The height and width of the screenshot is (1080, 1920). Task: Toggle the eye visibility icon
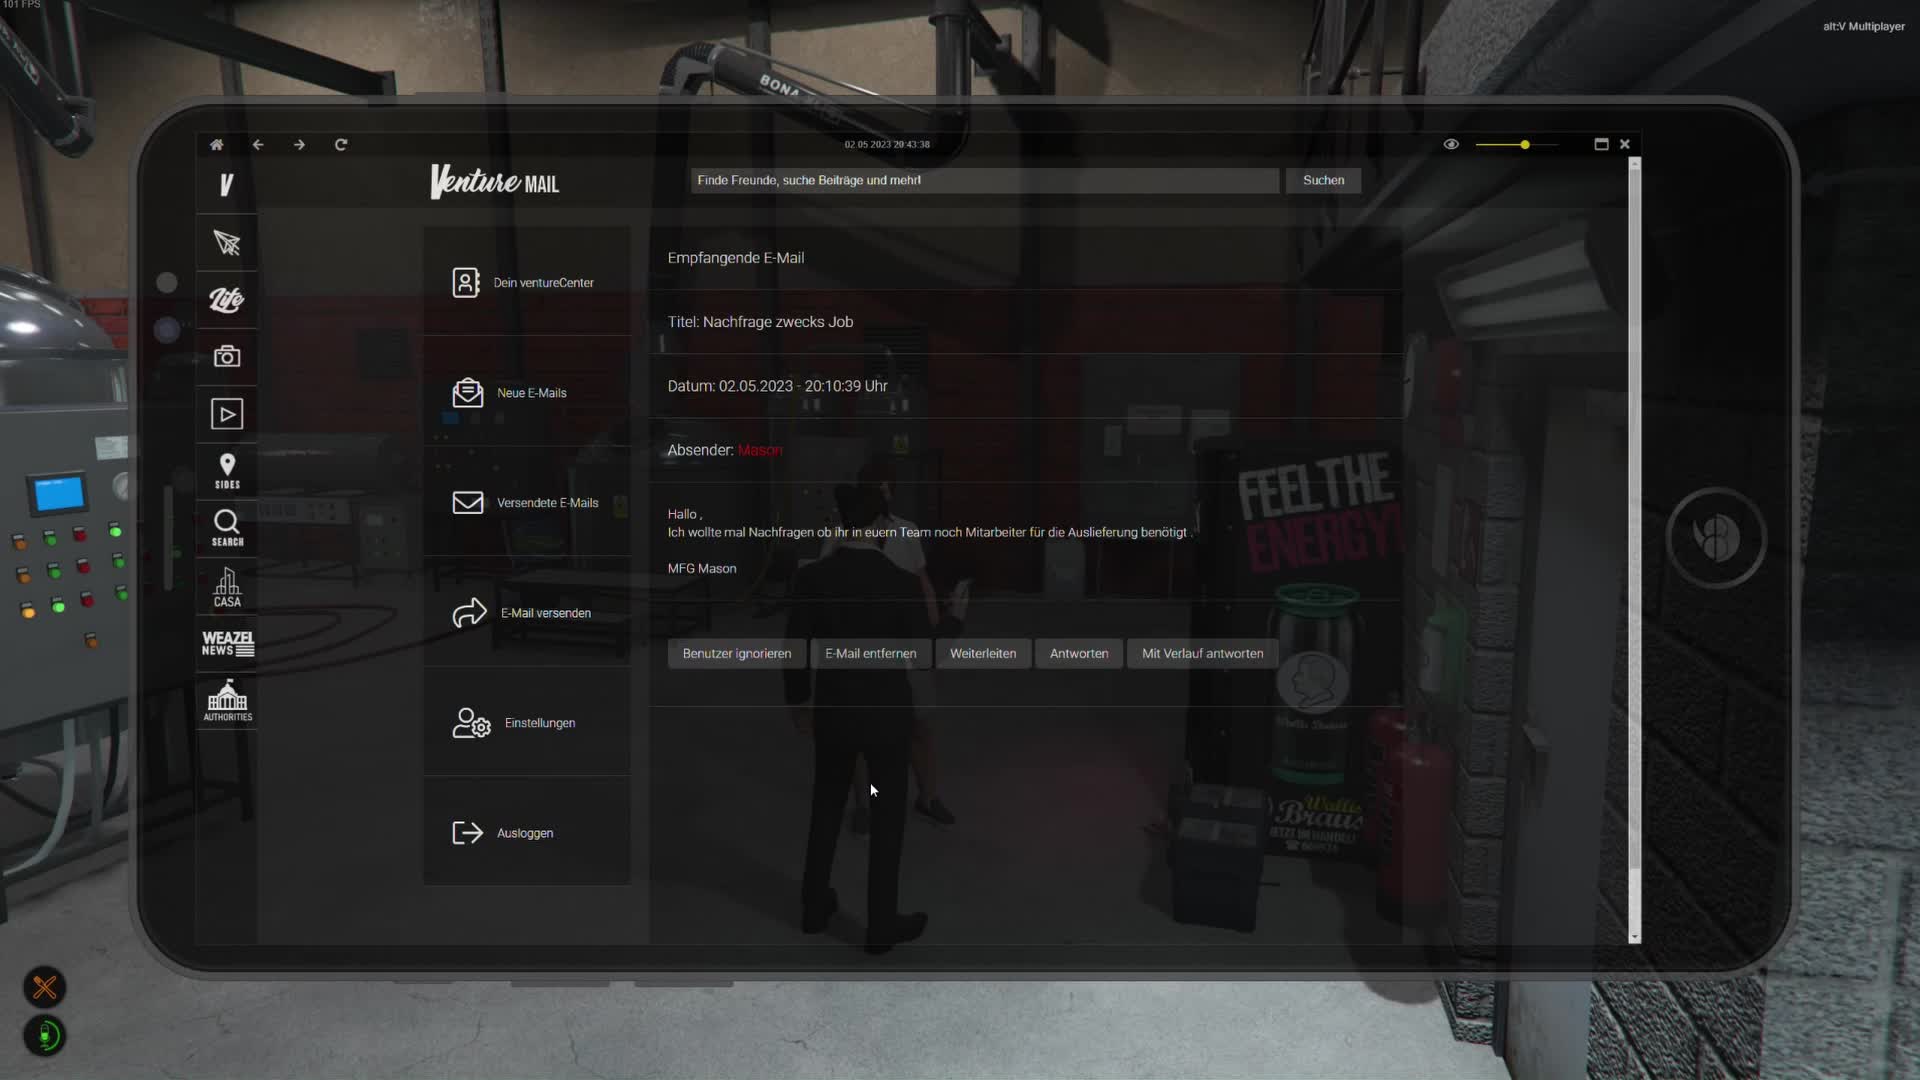click(x=1451, y=145)
